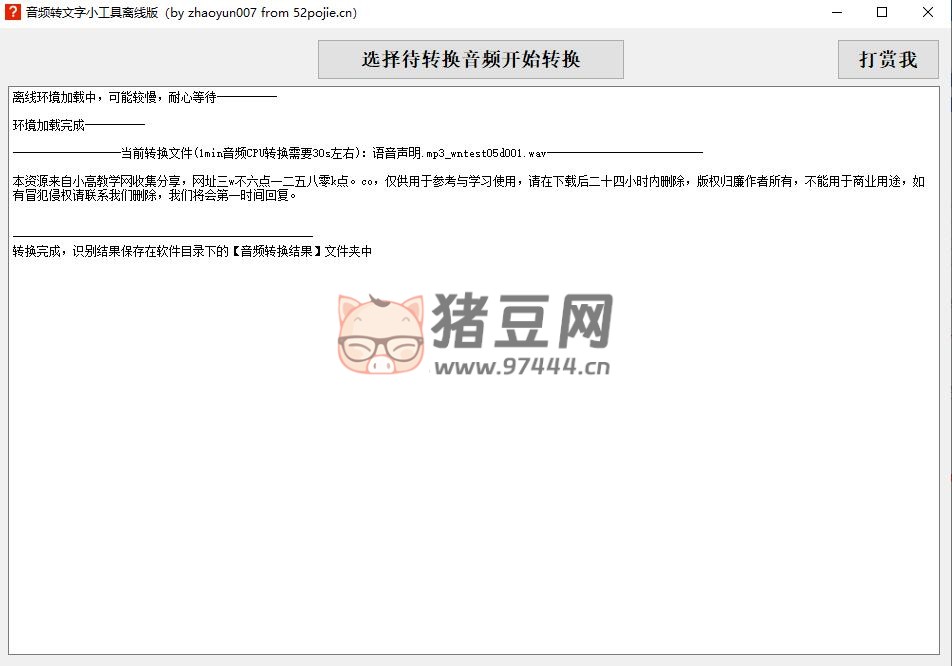952x666 pixels.
Task: Click the line 有冒犯侵权请联系我们删除
Action: 155,195
